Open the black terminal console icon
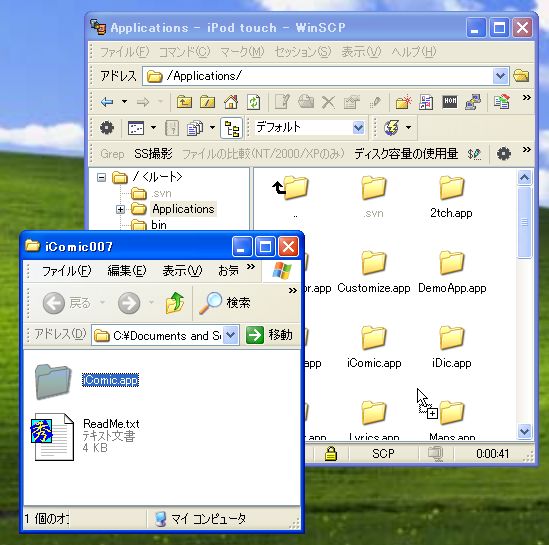549x545 pixels. click(x=450, y=102)
